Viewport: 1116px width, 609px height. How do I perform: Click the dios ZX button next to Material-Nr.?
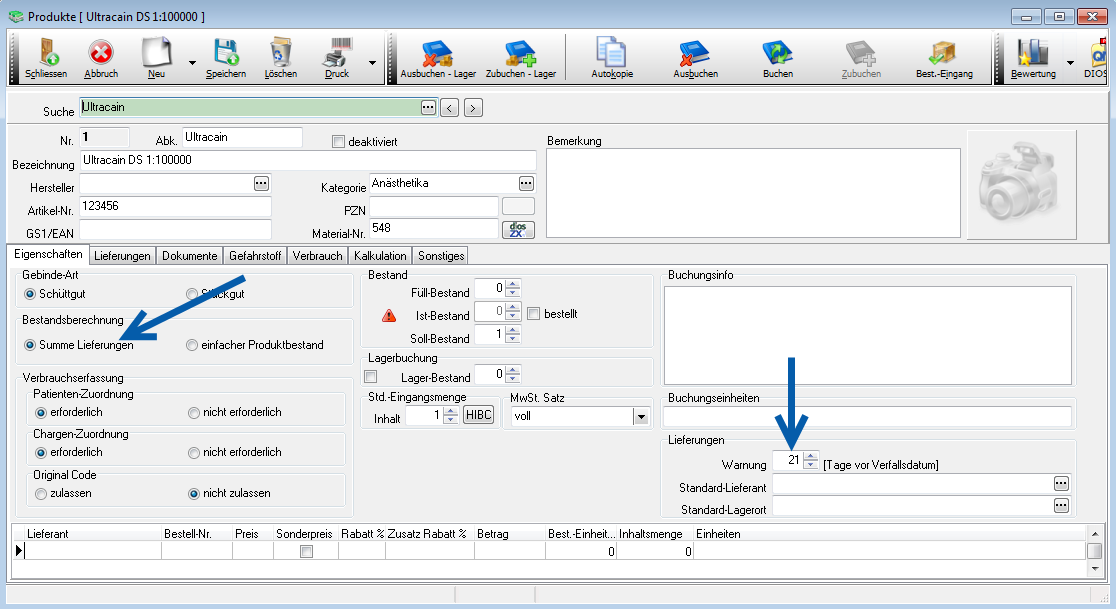click(518, 230)
